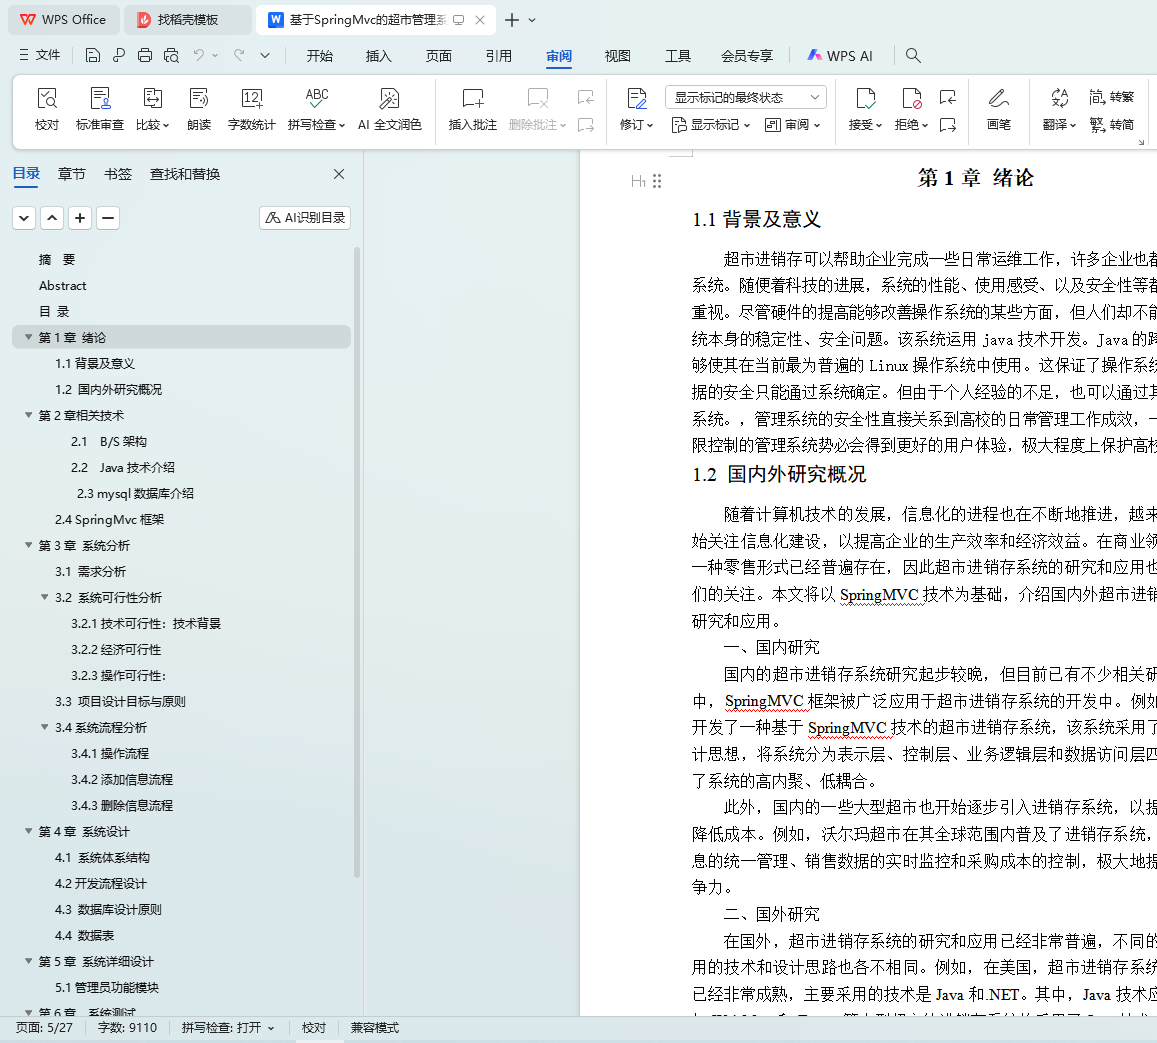Click the 校对 proofreading icon in the ribbon

click(46, 108)
